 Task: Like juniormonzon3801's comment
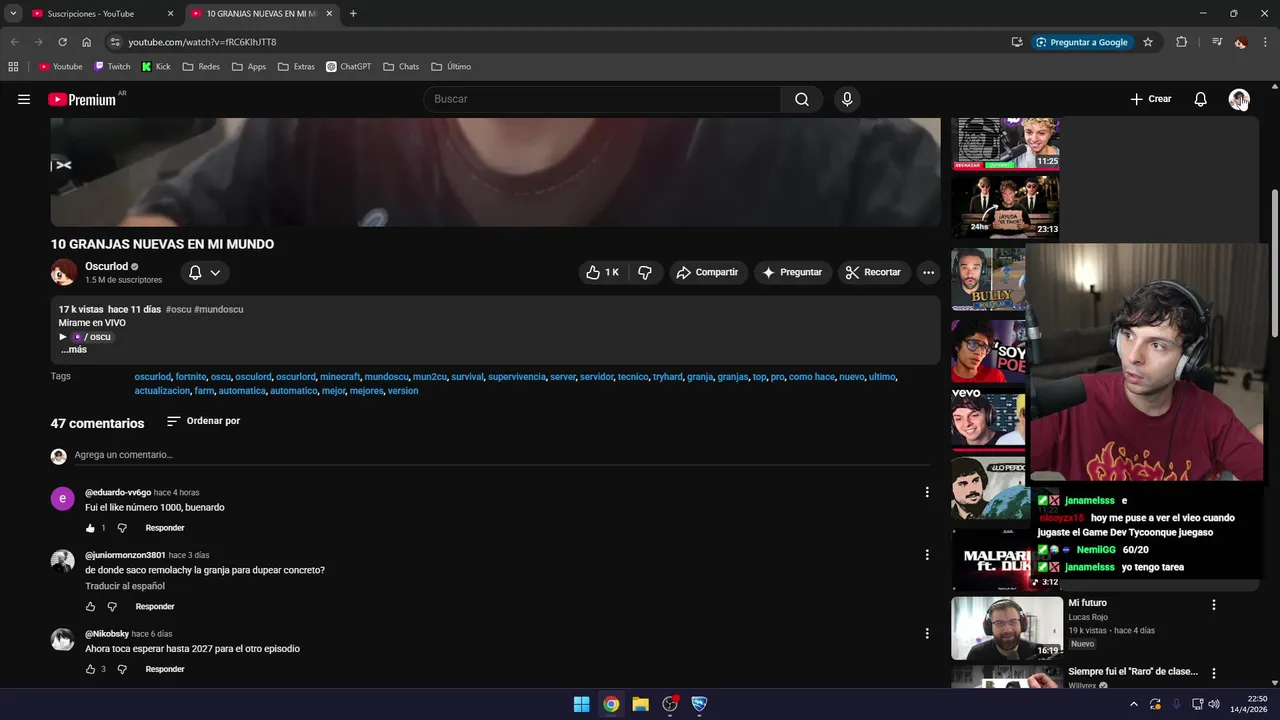[x=91, y=607]
